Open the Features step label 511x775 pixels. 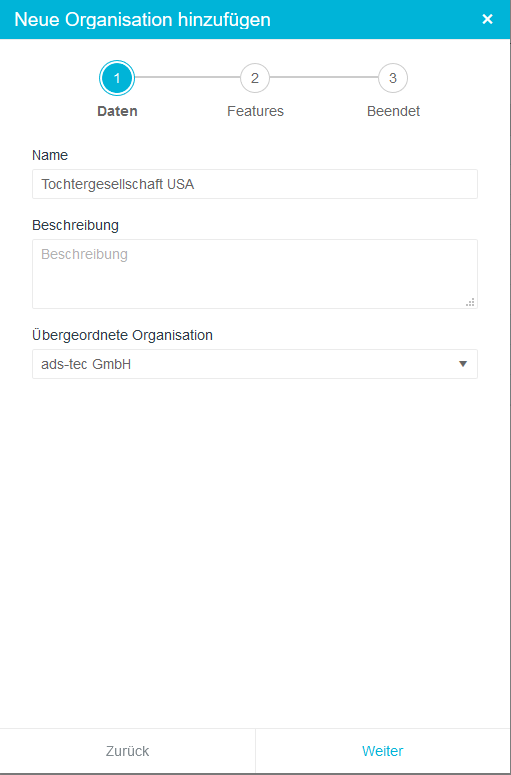point(255,111)
